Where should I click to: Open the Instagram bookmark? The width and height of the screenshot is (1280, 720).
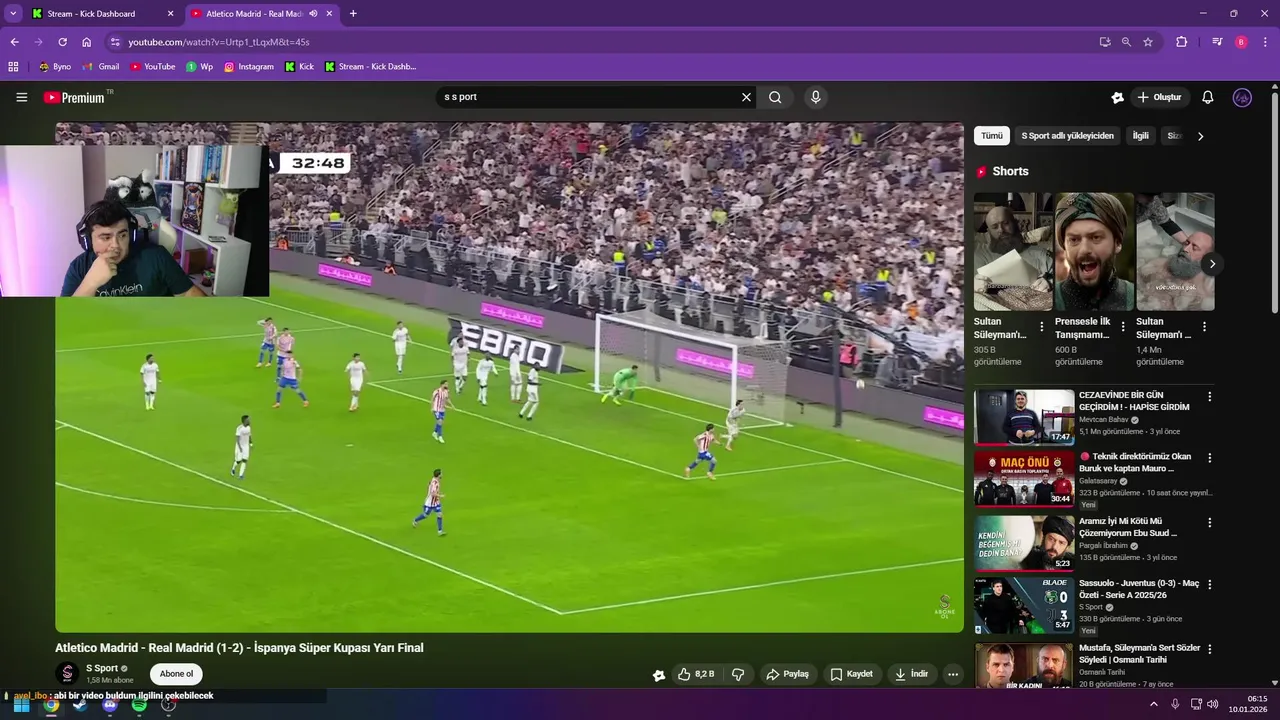click(x=248, y=67)
